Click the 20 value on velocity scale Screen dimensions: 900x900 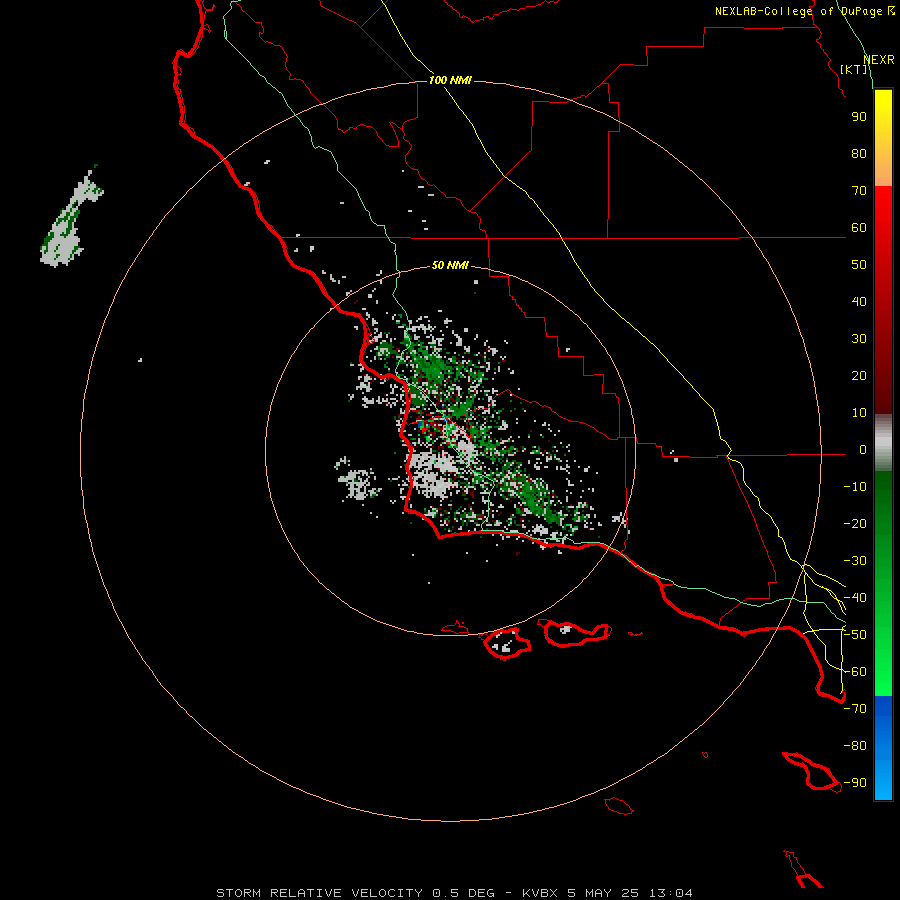(x=859, y=375)
